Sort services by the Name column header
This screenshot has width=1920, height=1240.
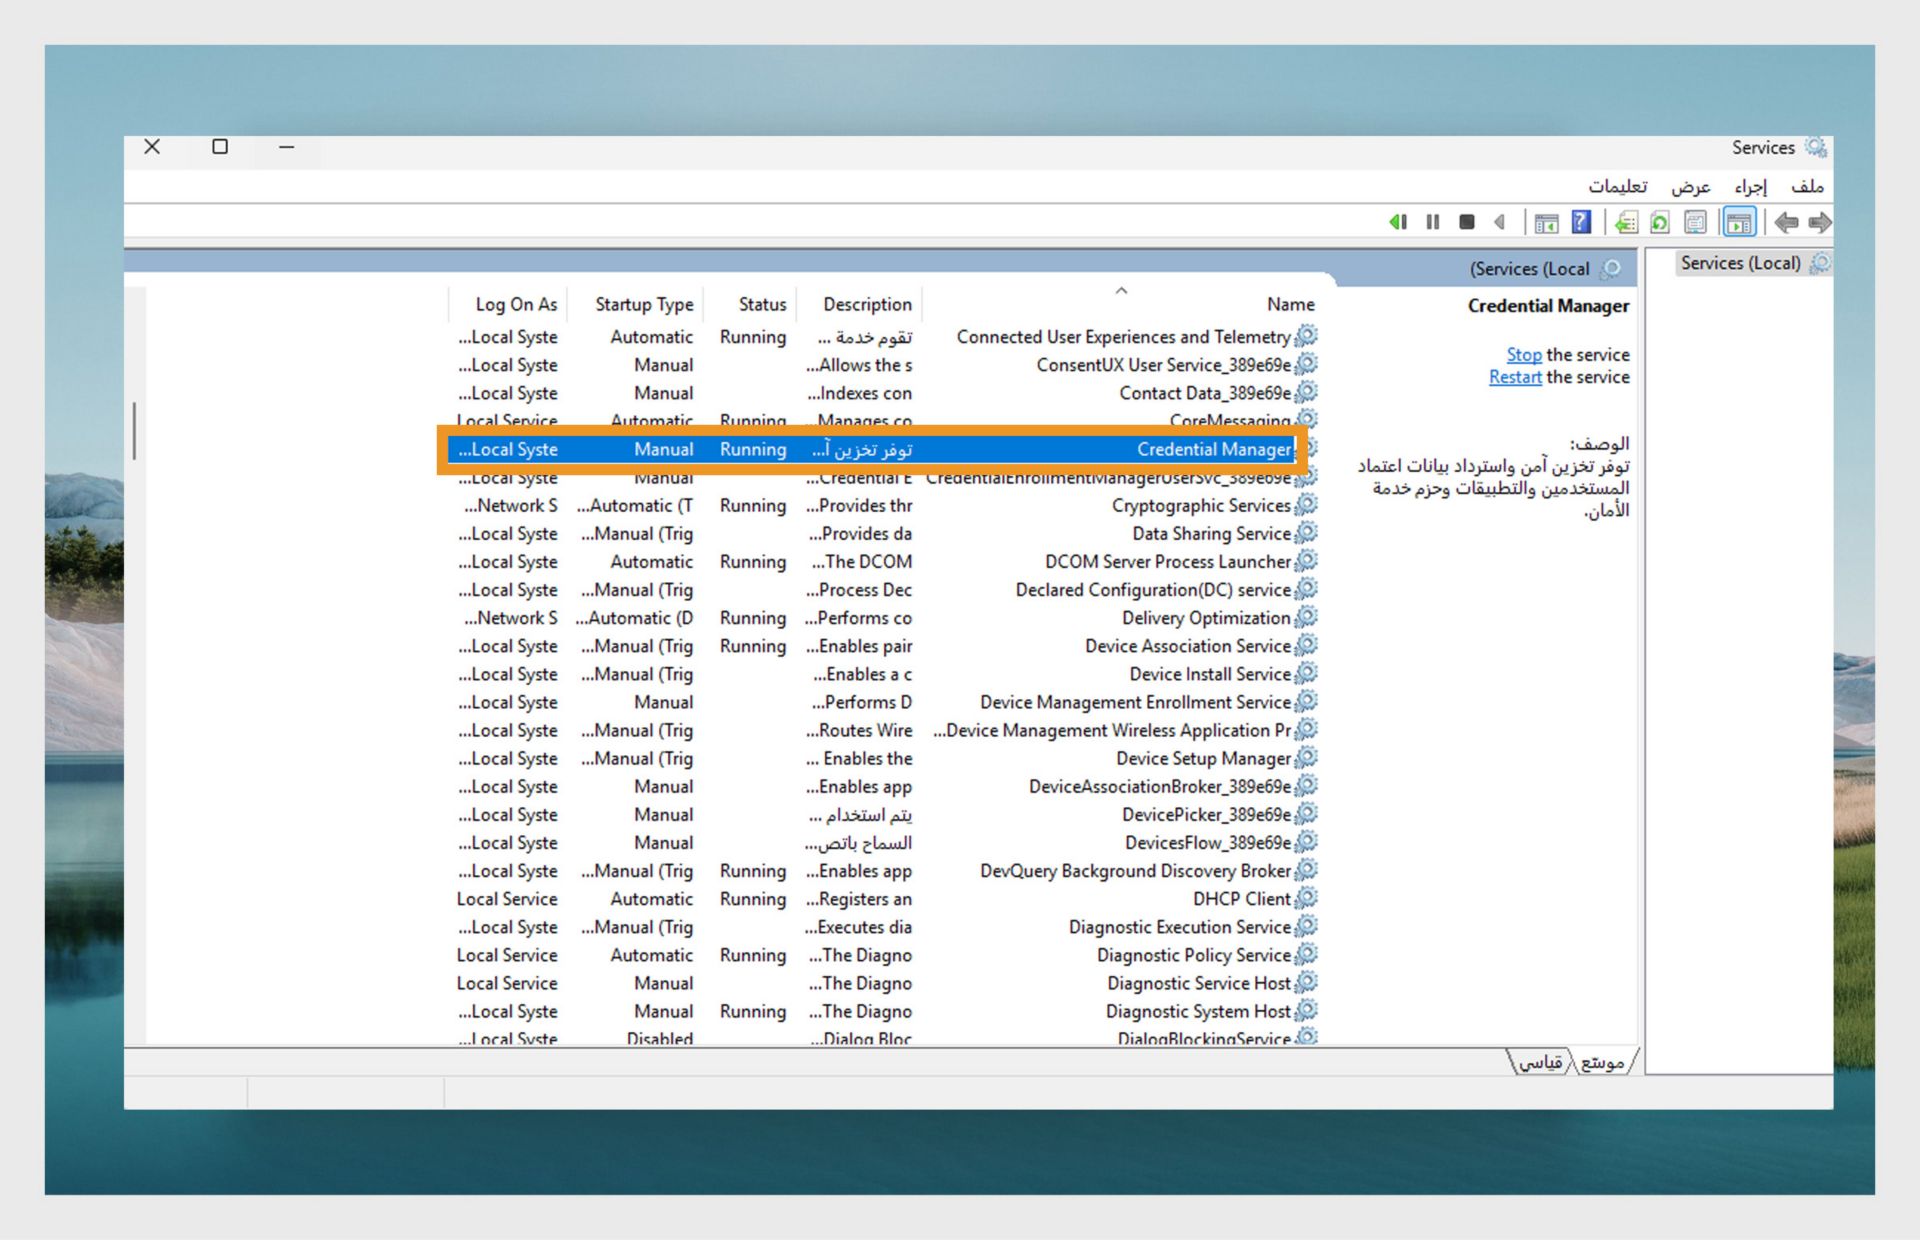click(x=1289, y=304)
